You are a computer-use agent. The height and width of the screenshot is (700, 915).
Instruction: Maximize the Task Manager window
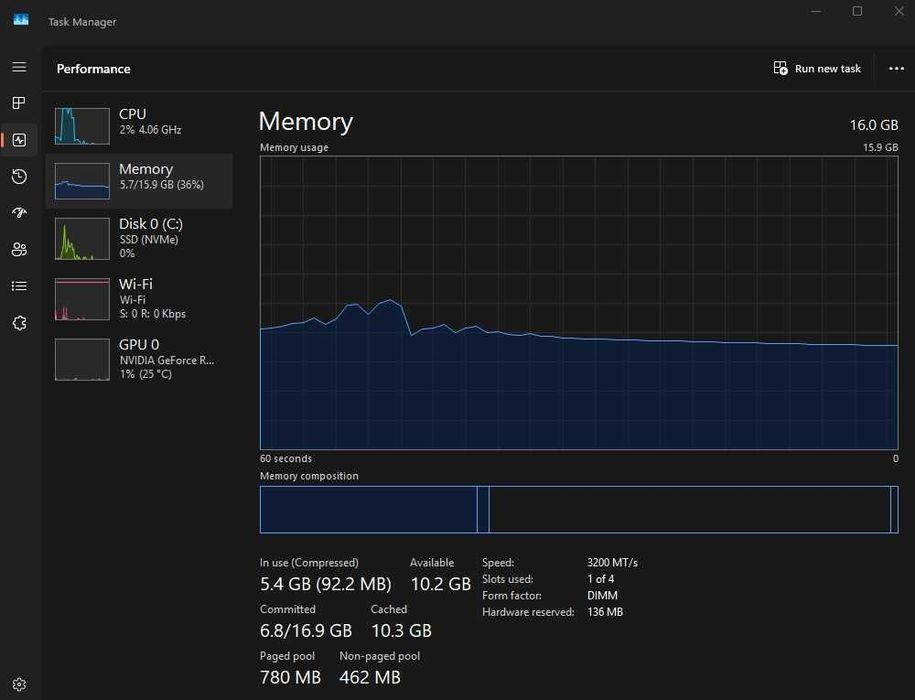click(857, 11)
